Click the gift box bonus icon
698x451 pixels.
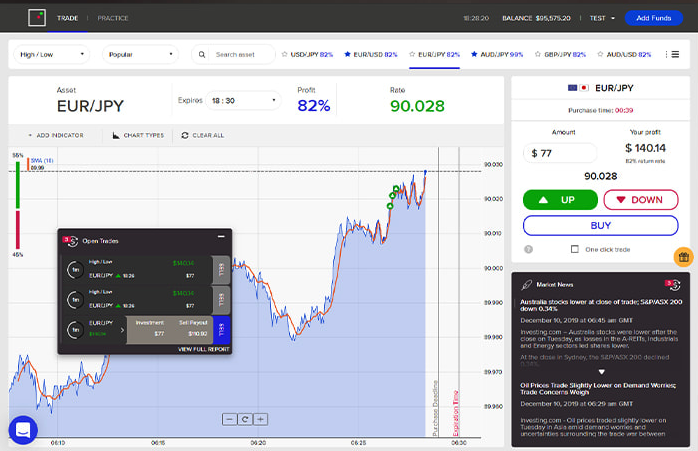point(683,256)
